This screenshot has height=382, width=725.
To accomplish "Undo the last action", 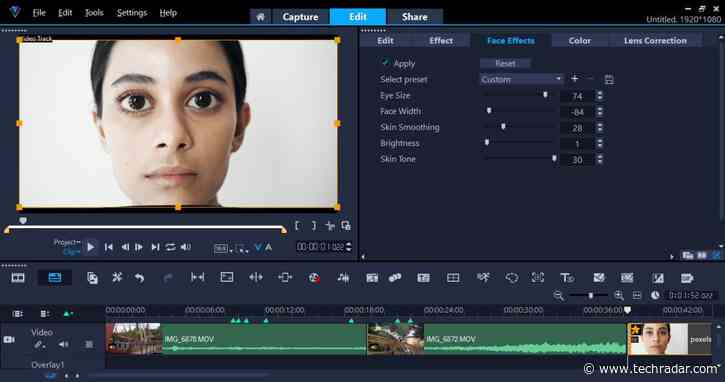I will pyautogui.click(x=139, y=278).
